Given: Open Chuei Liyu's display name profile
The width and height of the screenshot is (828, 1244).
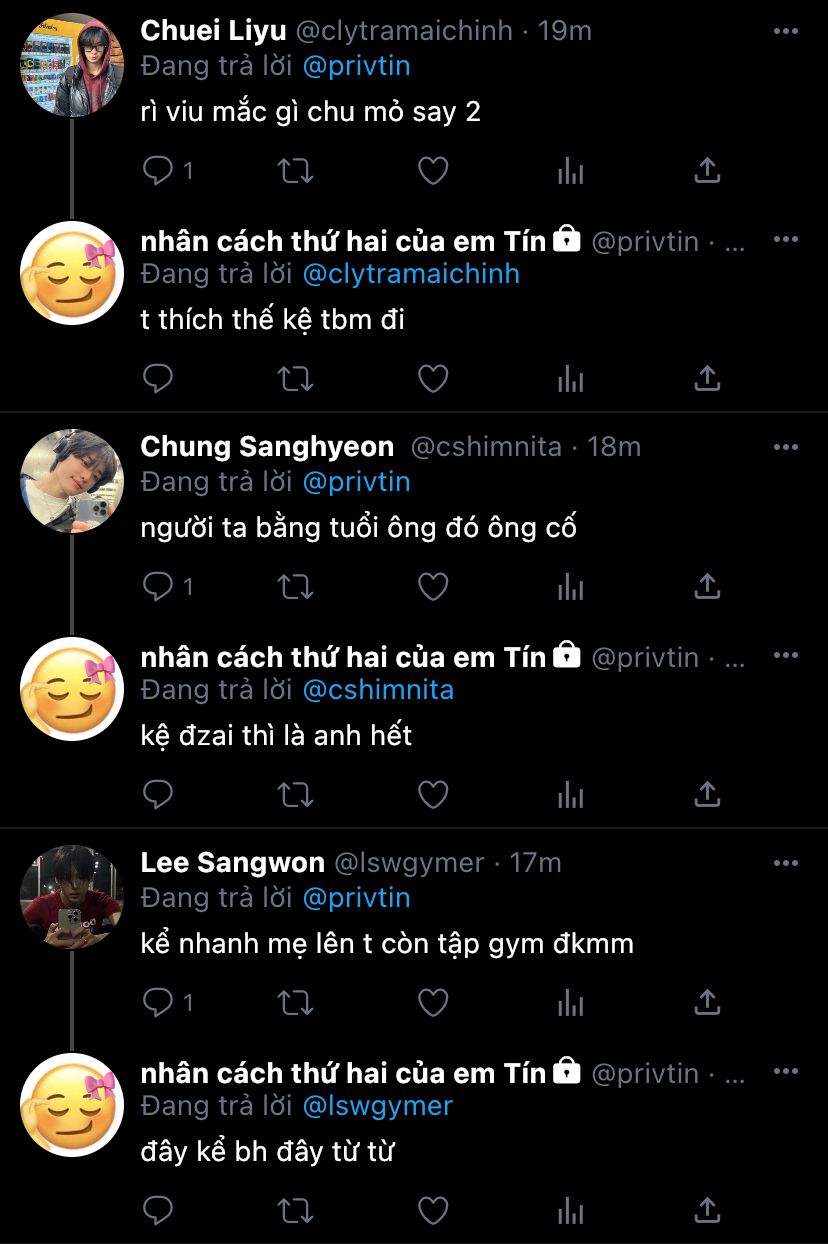Looking at the screenshot, I should click(213, 31).
